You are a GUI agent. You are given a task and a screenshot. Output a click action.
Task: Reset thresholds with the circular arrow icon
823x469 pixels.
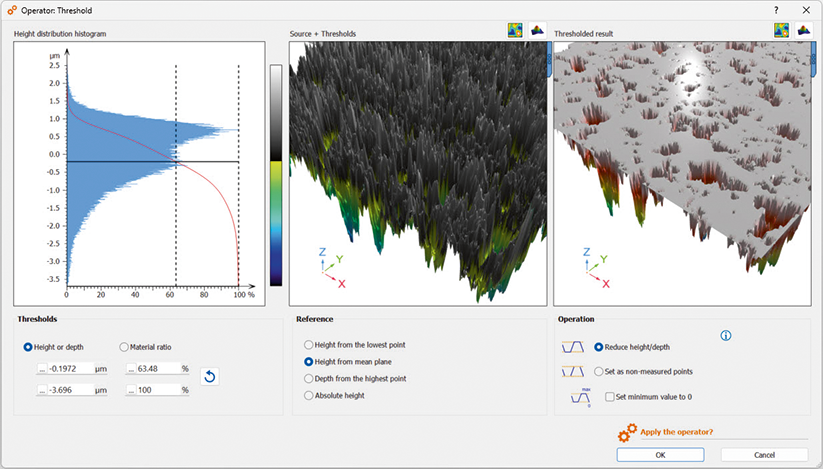(x=209, y=376)
